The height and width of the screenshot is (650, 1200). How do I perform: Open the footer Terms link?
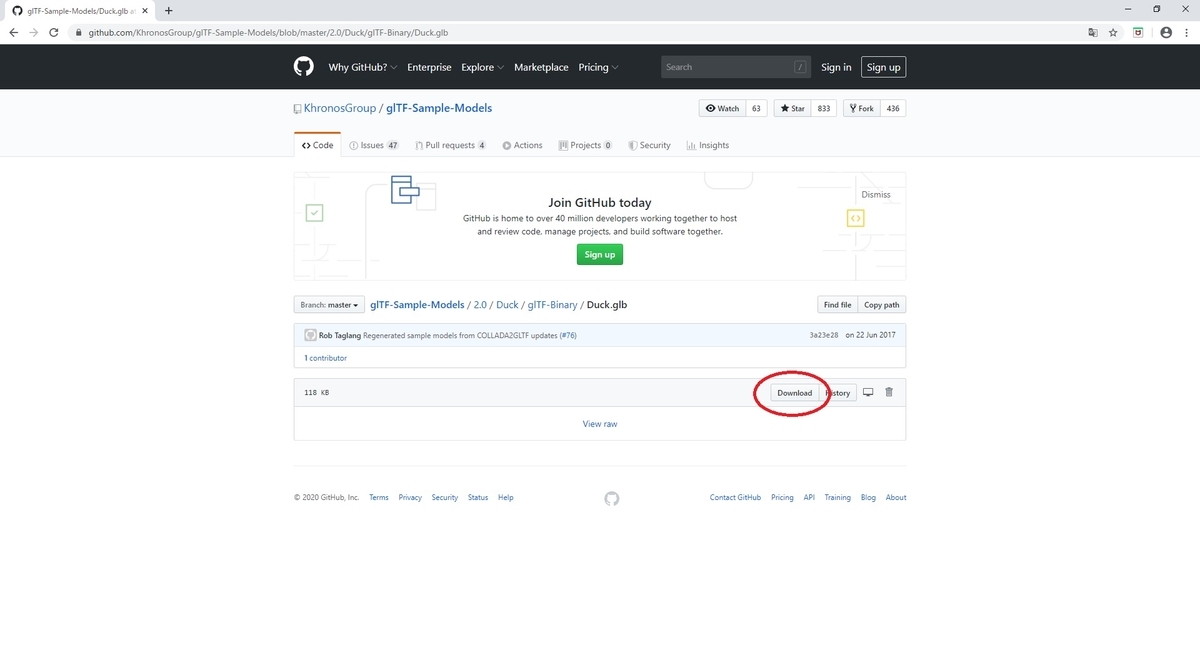coord(379,497)
